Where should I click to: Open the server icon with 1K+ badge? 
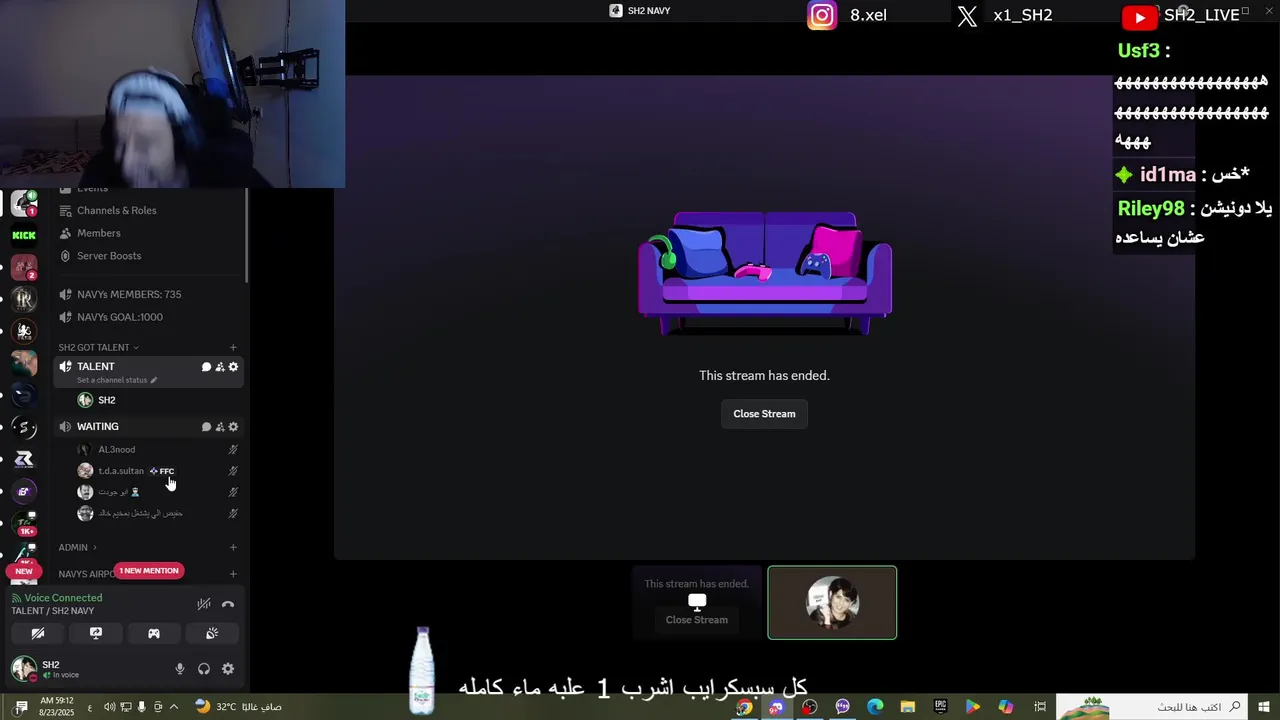coord(24,523)
